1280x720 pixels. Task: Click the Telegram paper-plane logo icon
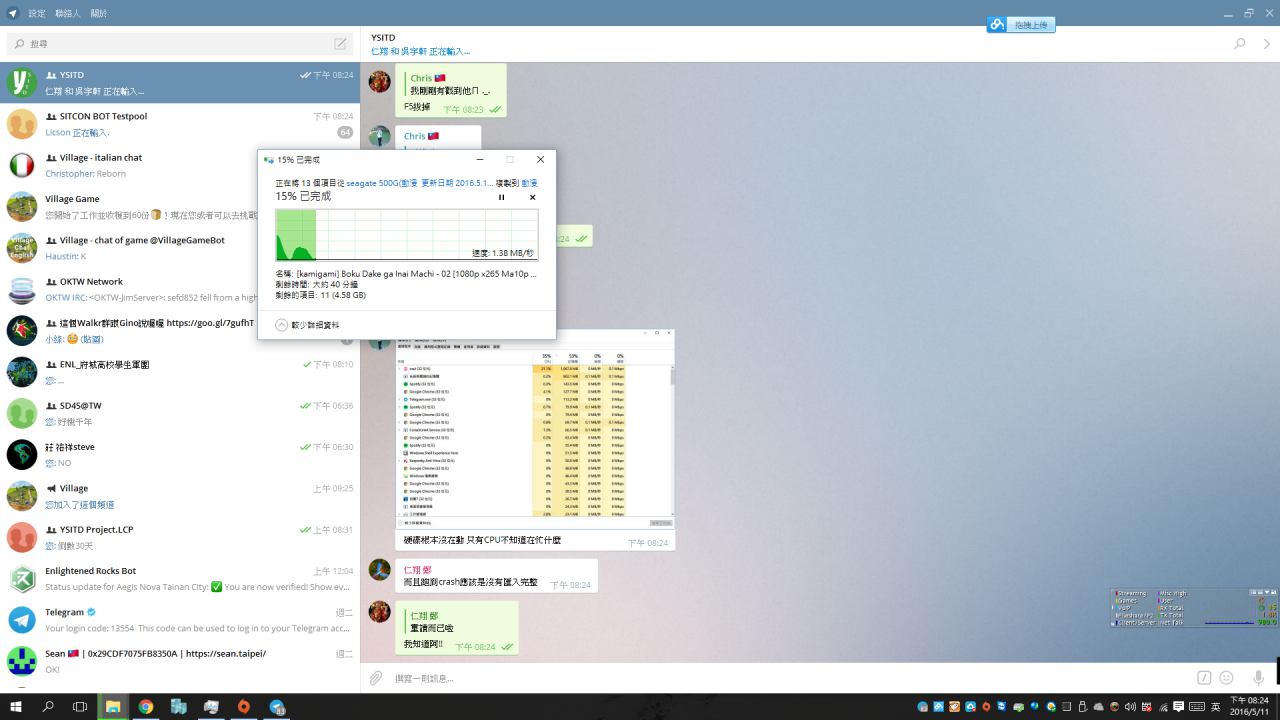point(13,13)
